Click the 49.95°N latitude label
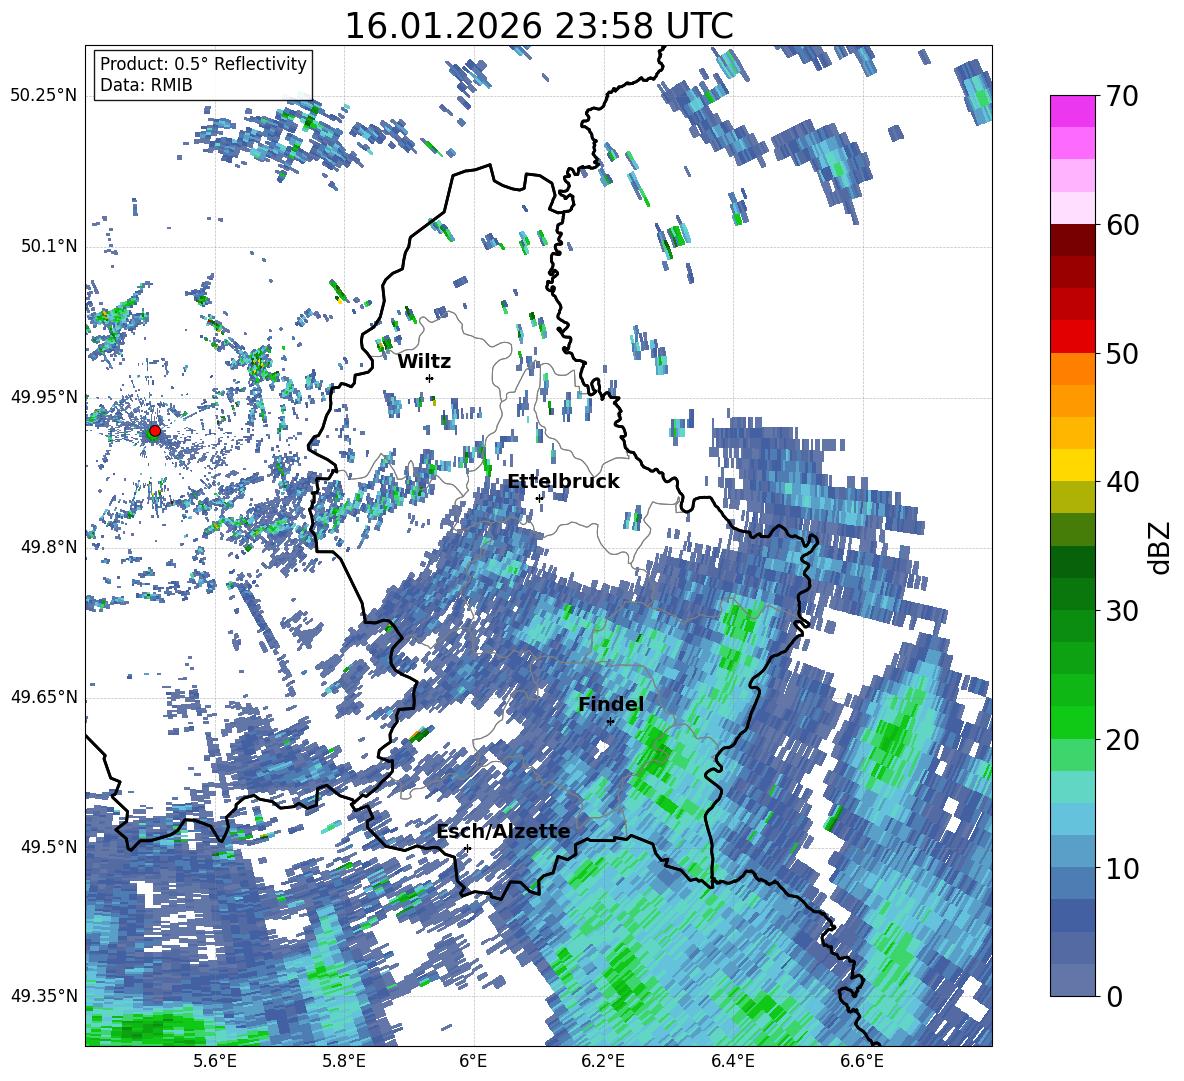 (x=44, y=397)
